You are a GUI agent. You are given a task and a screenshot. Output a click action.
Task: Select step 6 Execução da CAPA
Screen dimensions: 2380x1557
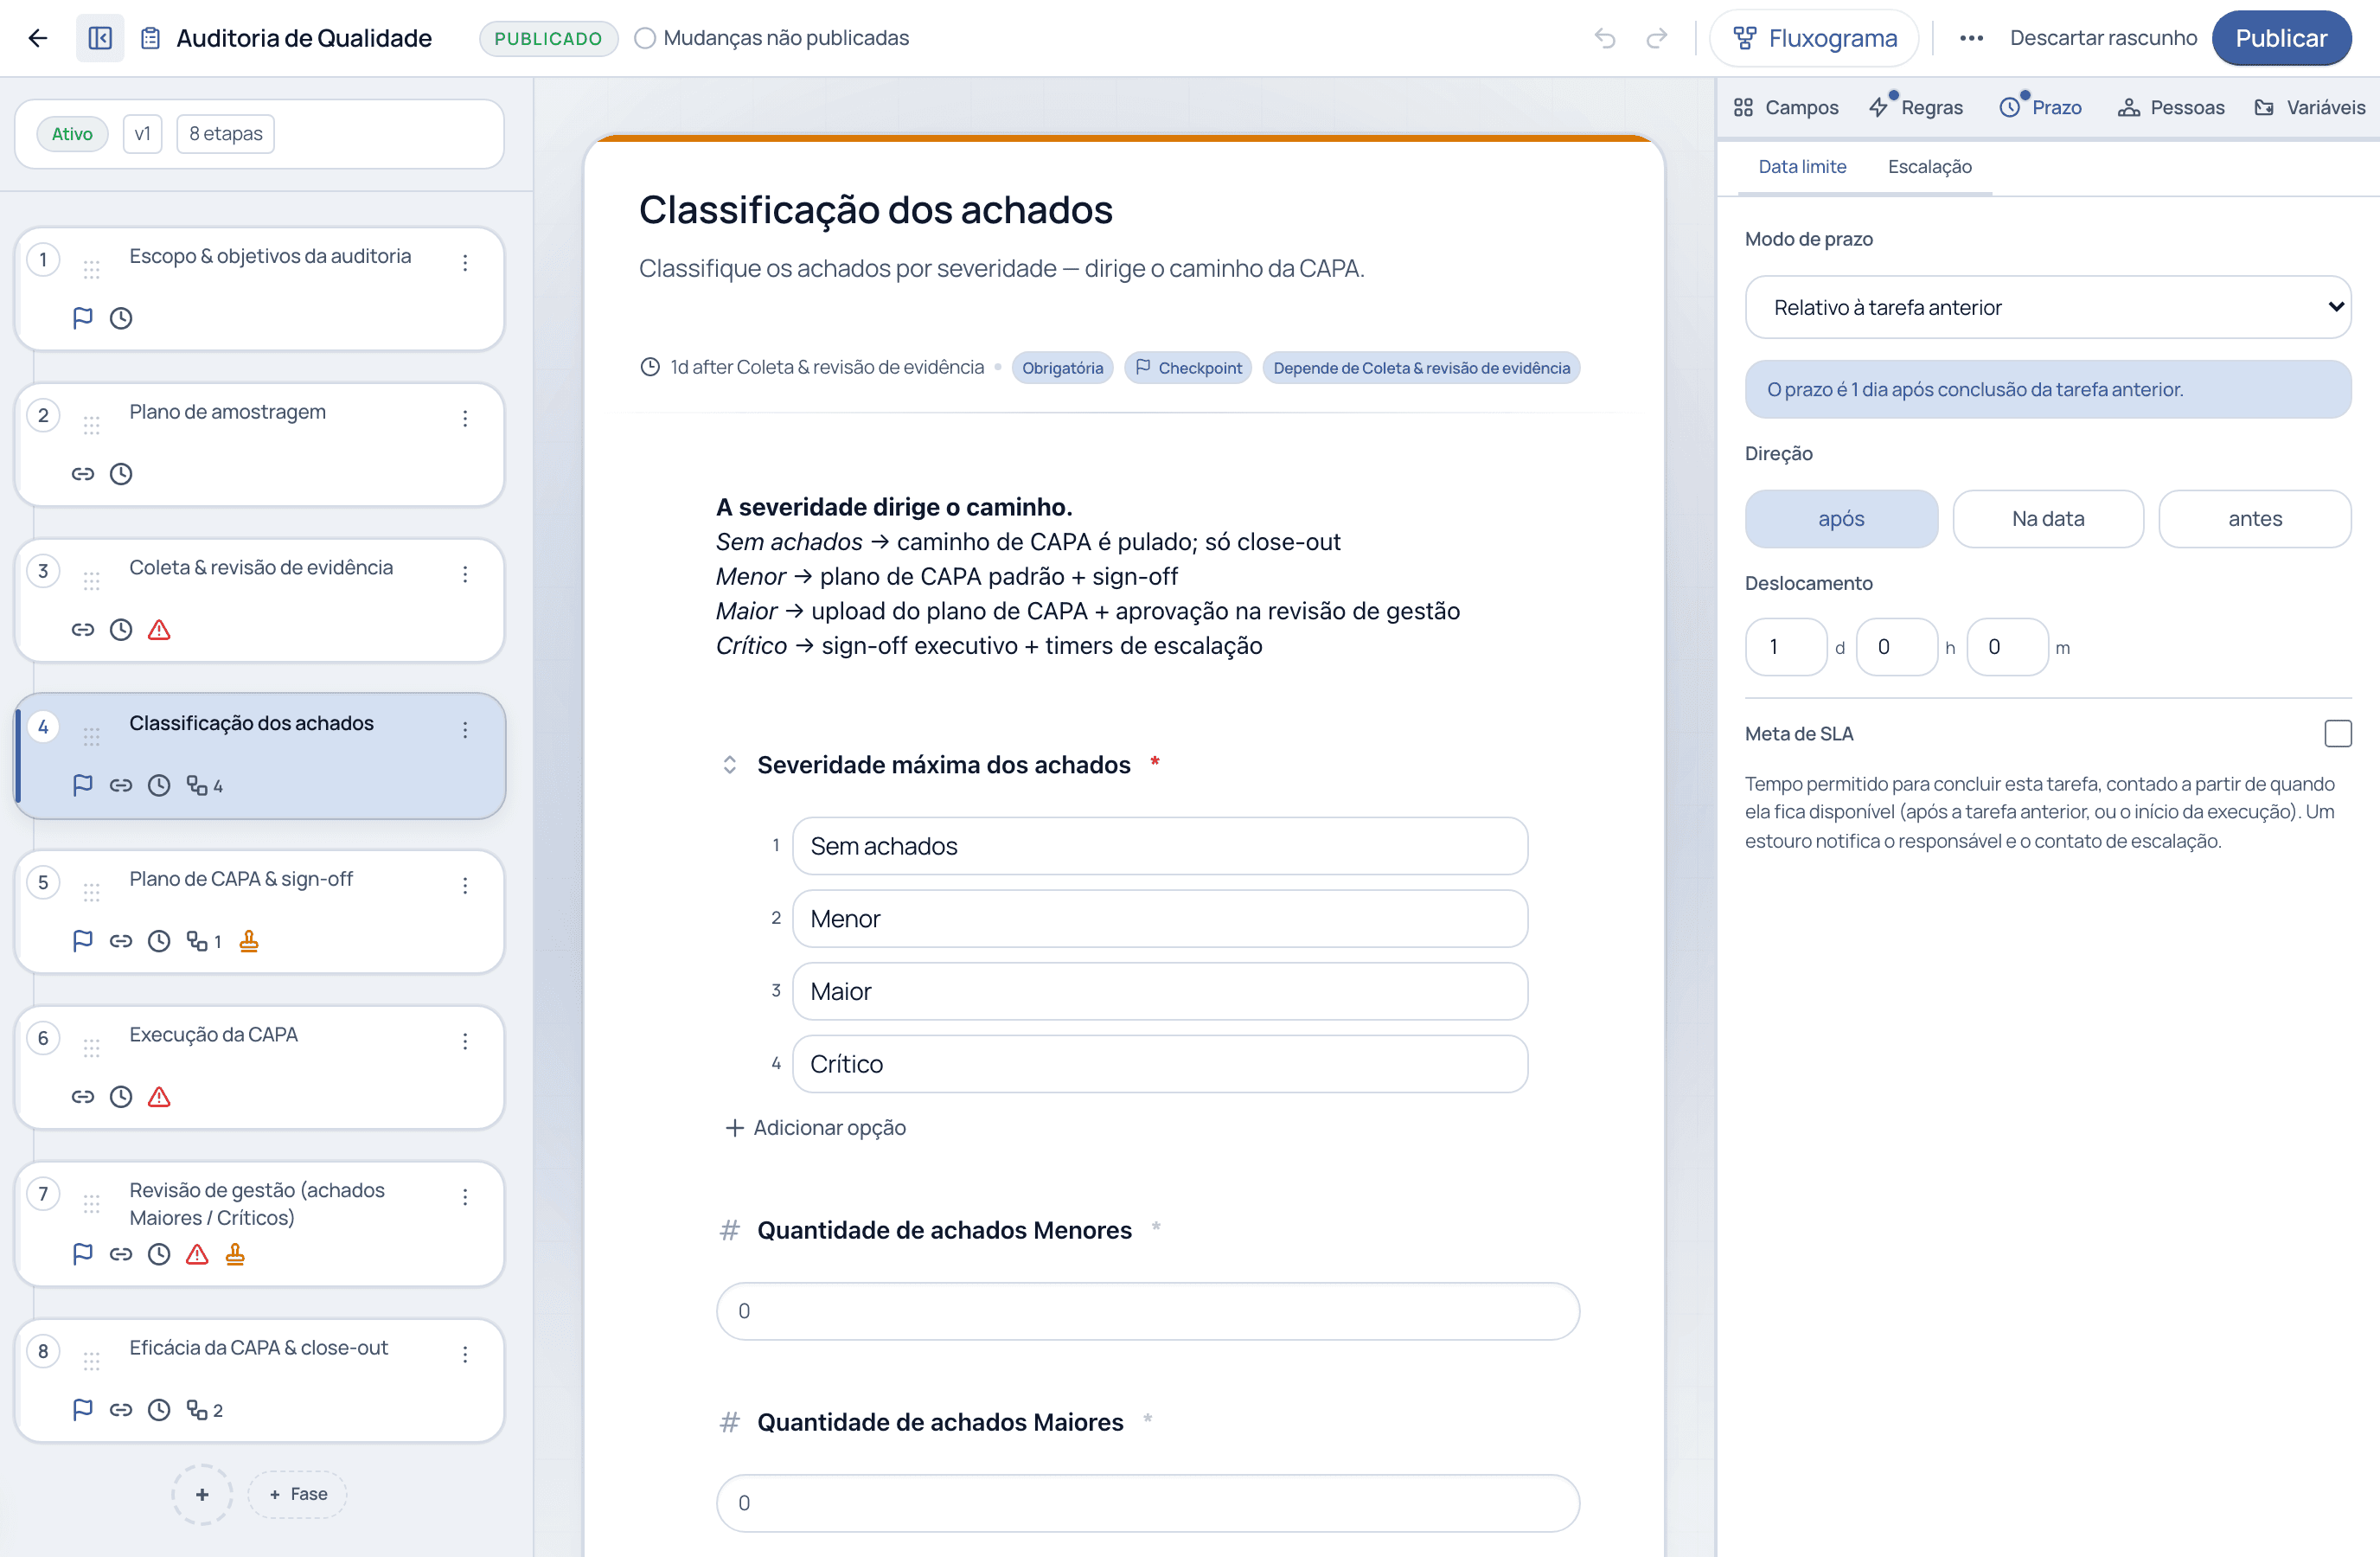259,1067
